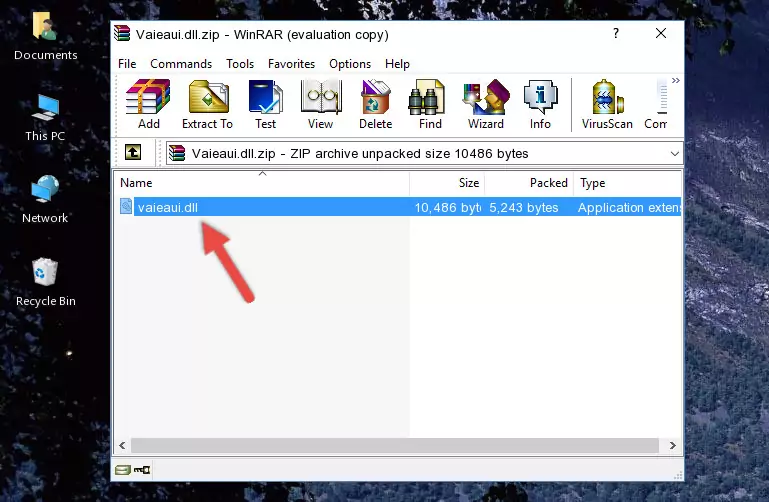The image size is (769, 502).
Task: Show archive Info
Action: (x=540, y=104)
